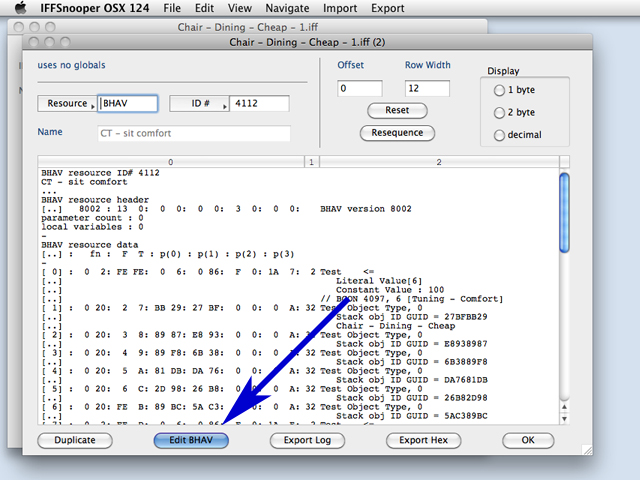Open the Navigate menu
This screenshot has width=640, height=480.
(x=285, y=8)
